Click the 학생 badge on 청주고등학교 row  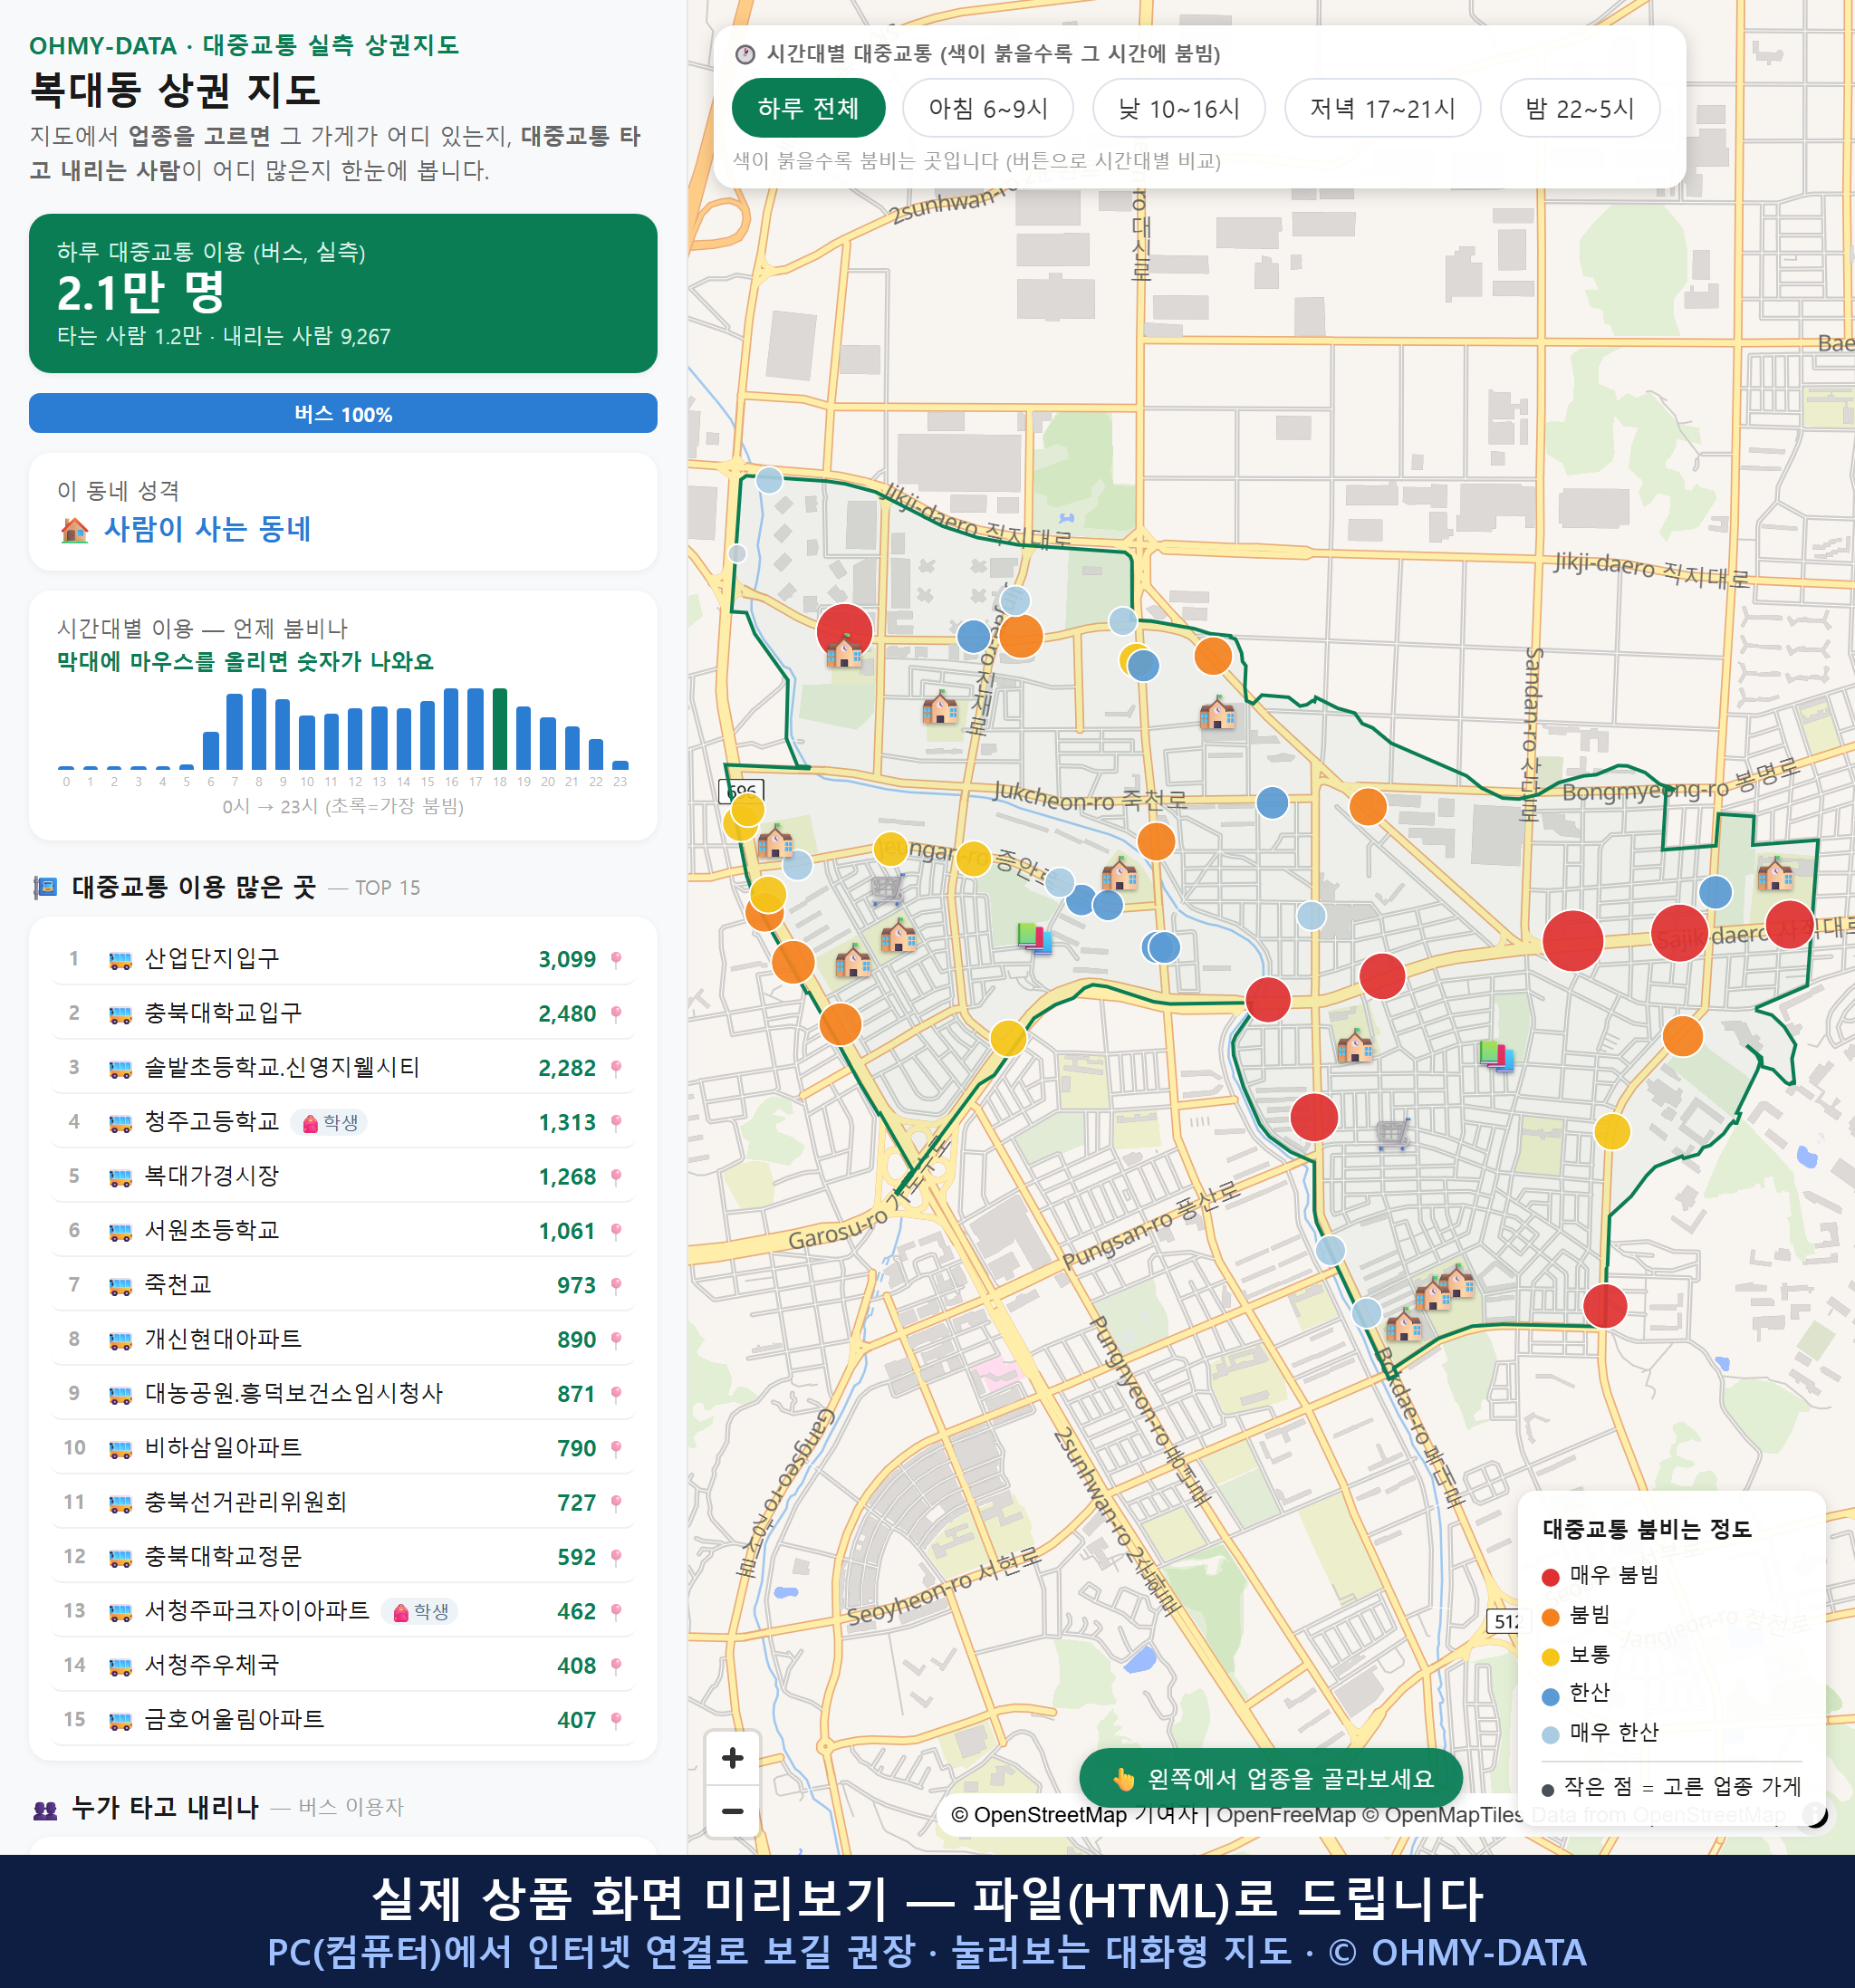(329, 1122)
